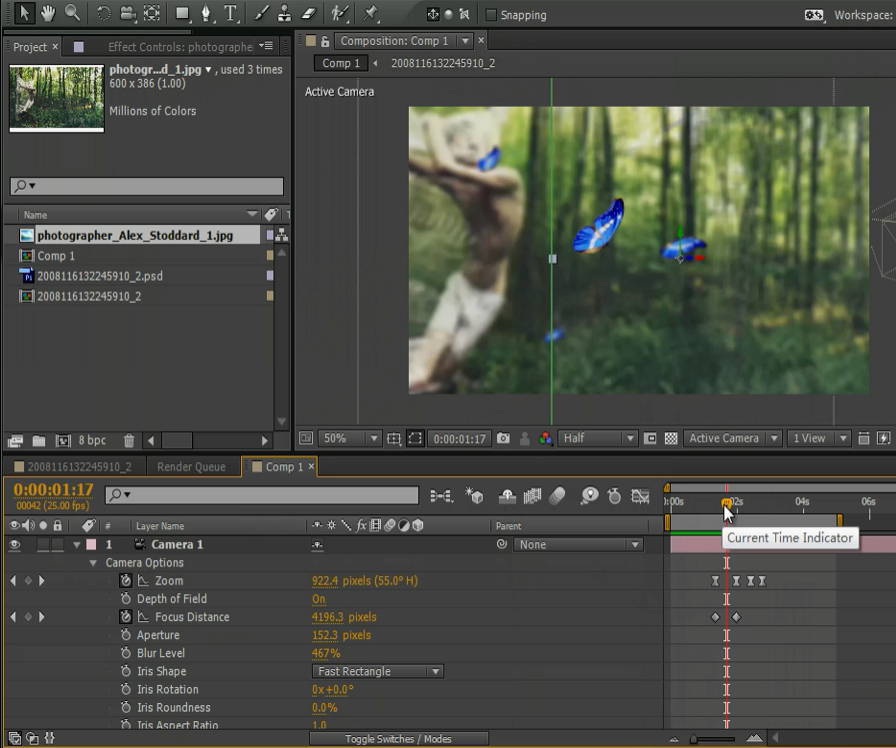Select the Comp 1 timeline tab

point(285,467)
